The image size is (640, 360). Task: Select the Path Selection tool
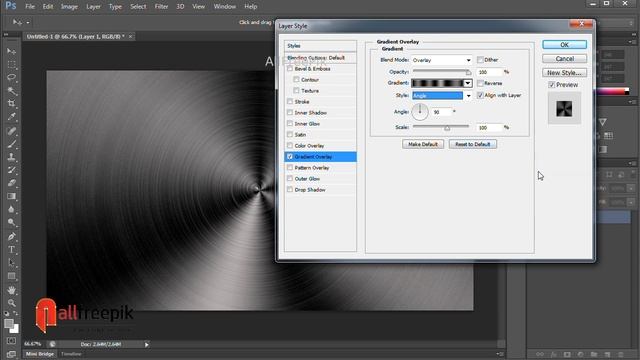(11, 262)
